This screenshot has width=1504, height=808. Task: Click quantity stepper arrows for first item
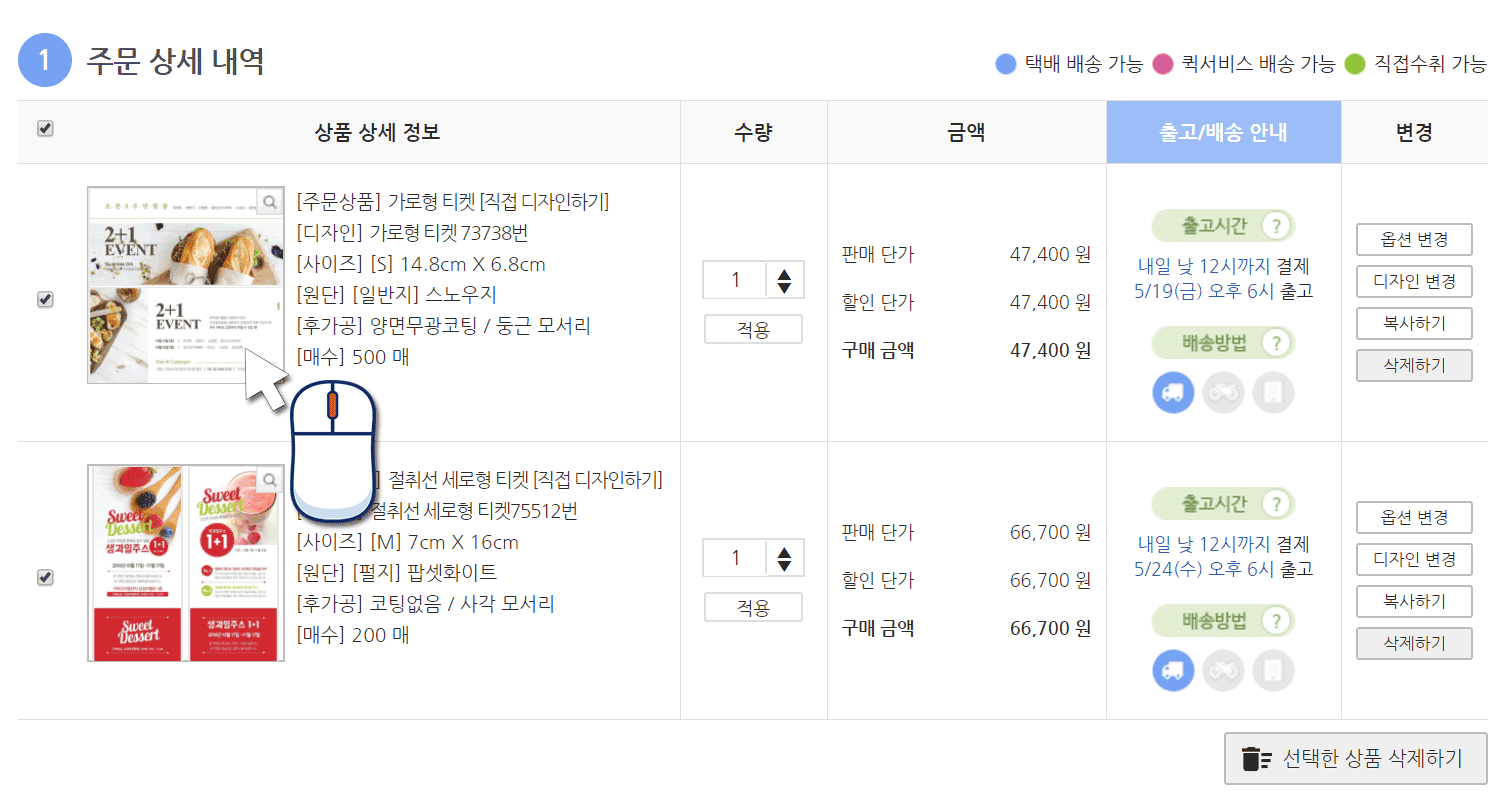pyautogui.click(x=784, y=280)
